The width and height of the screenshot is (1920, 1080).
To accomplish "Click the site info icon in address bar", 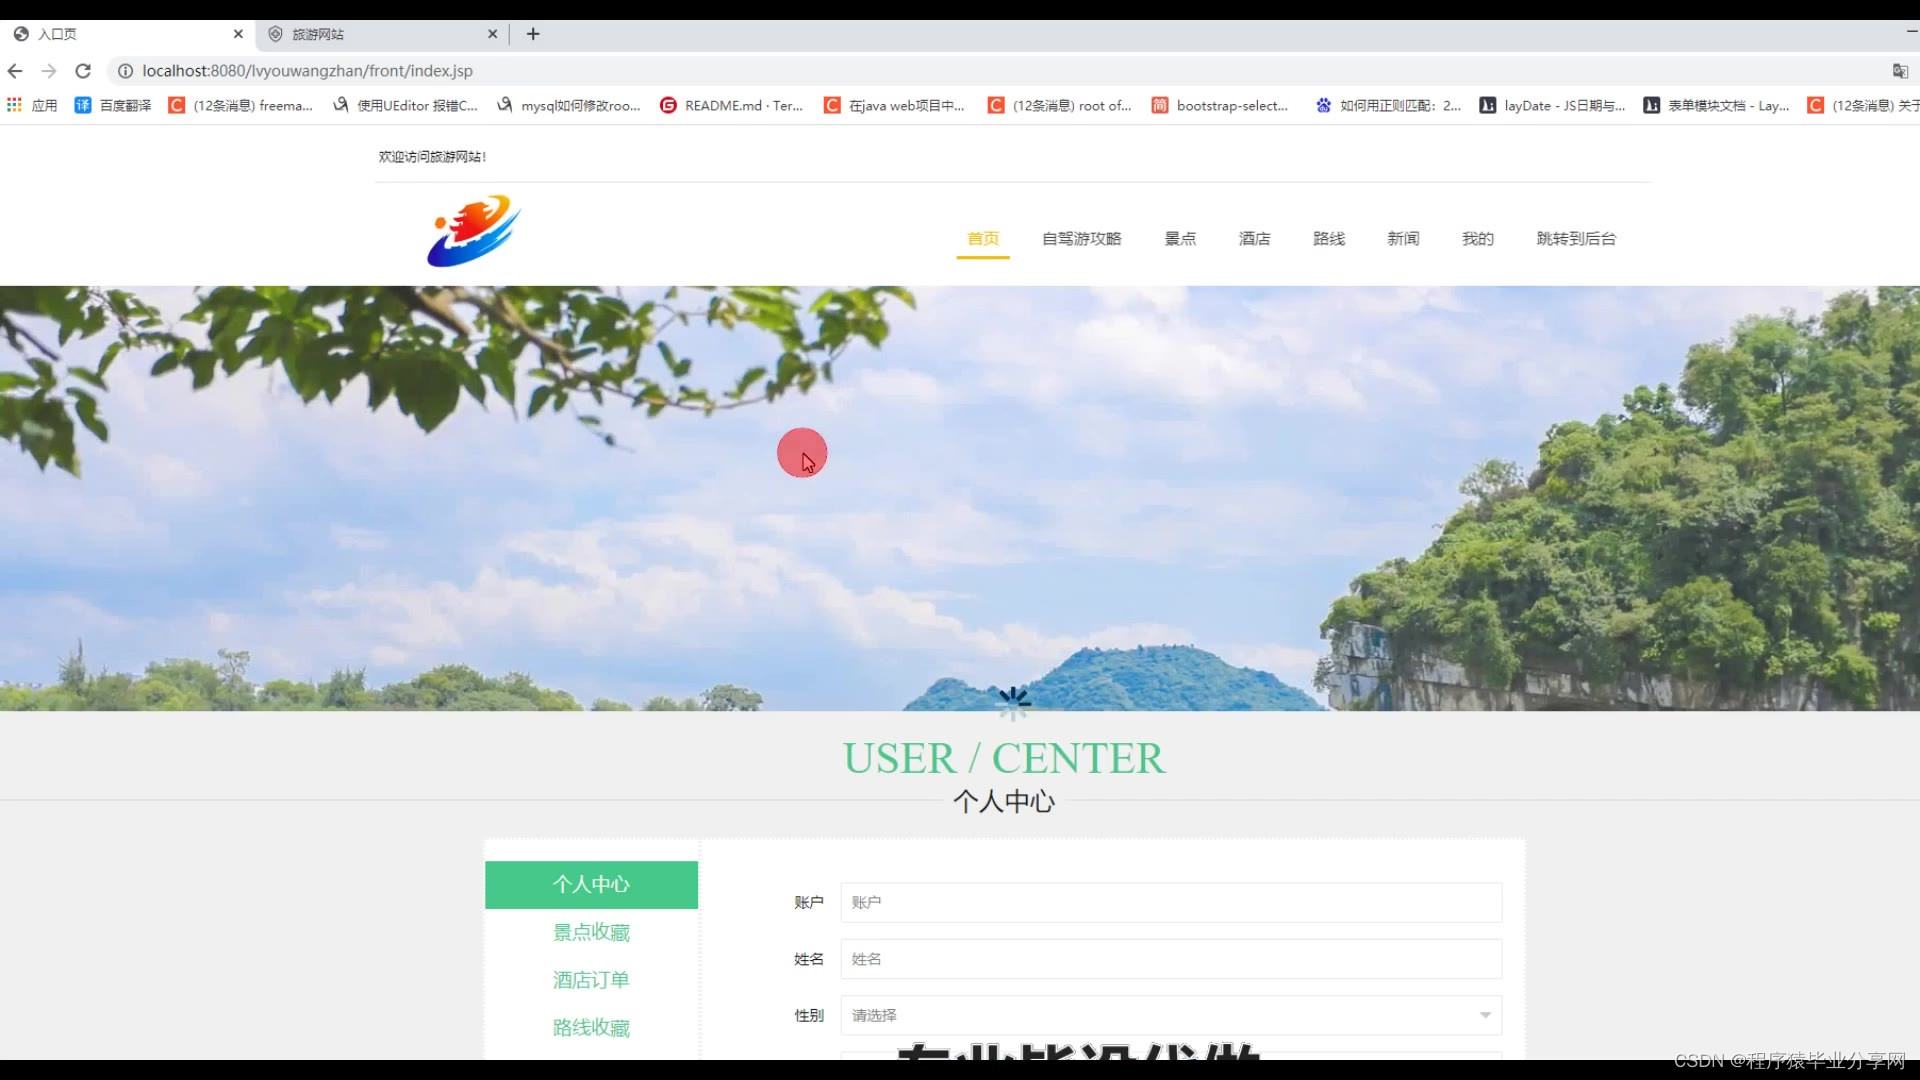I will pyautogui.click(x=125, y=71).
